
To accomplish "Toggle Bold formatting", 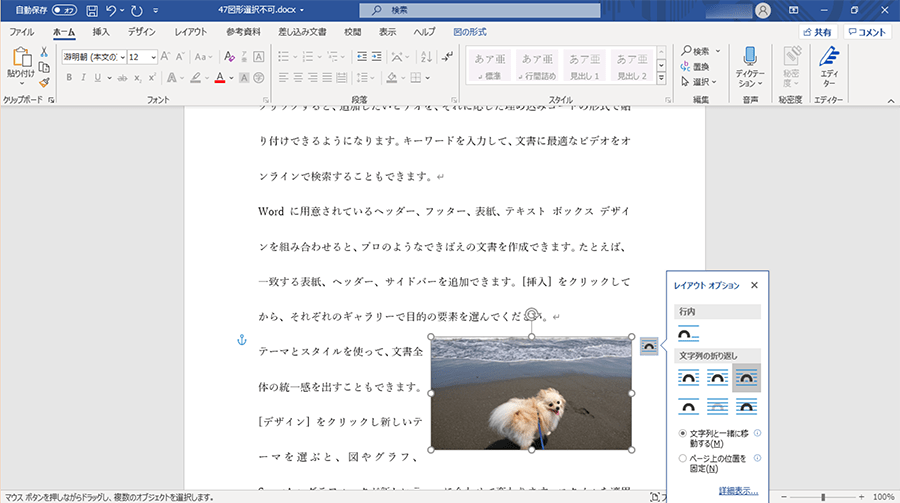I will coord(69,78).
